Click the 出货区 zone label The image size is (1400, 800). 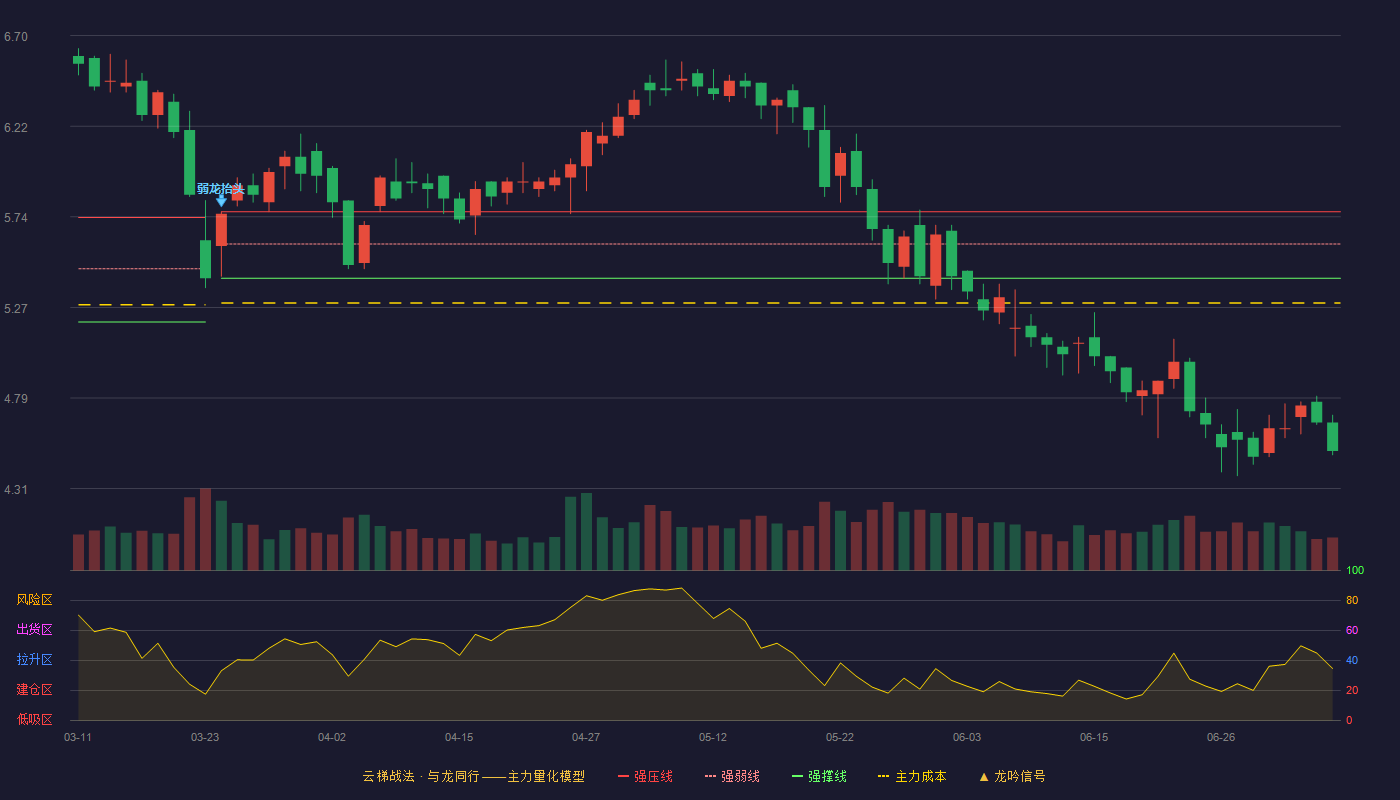point(34,630)
